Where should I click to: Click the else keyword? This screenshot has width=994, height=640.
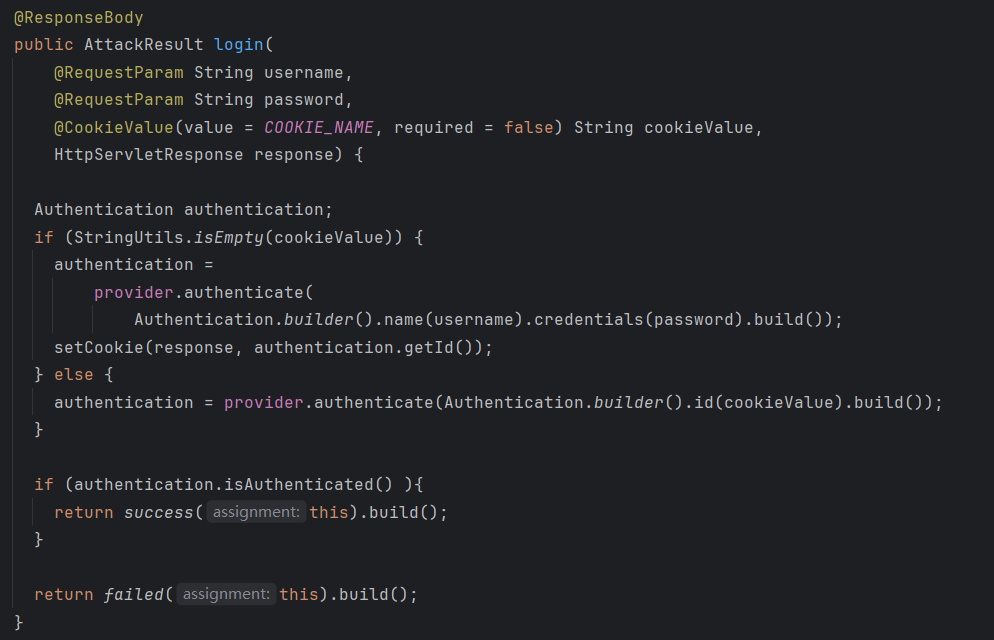pos(73,375)
